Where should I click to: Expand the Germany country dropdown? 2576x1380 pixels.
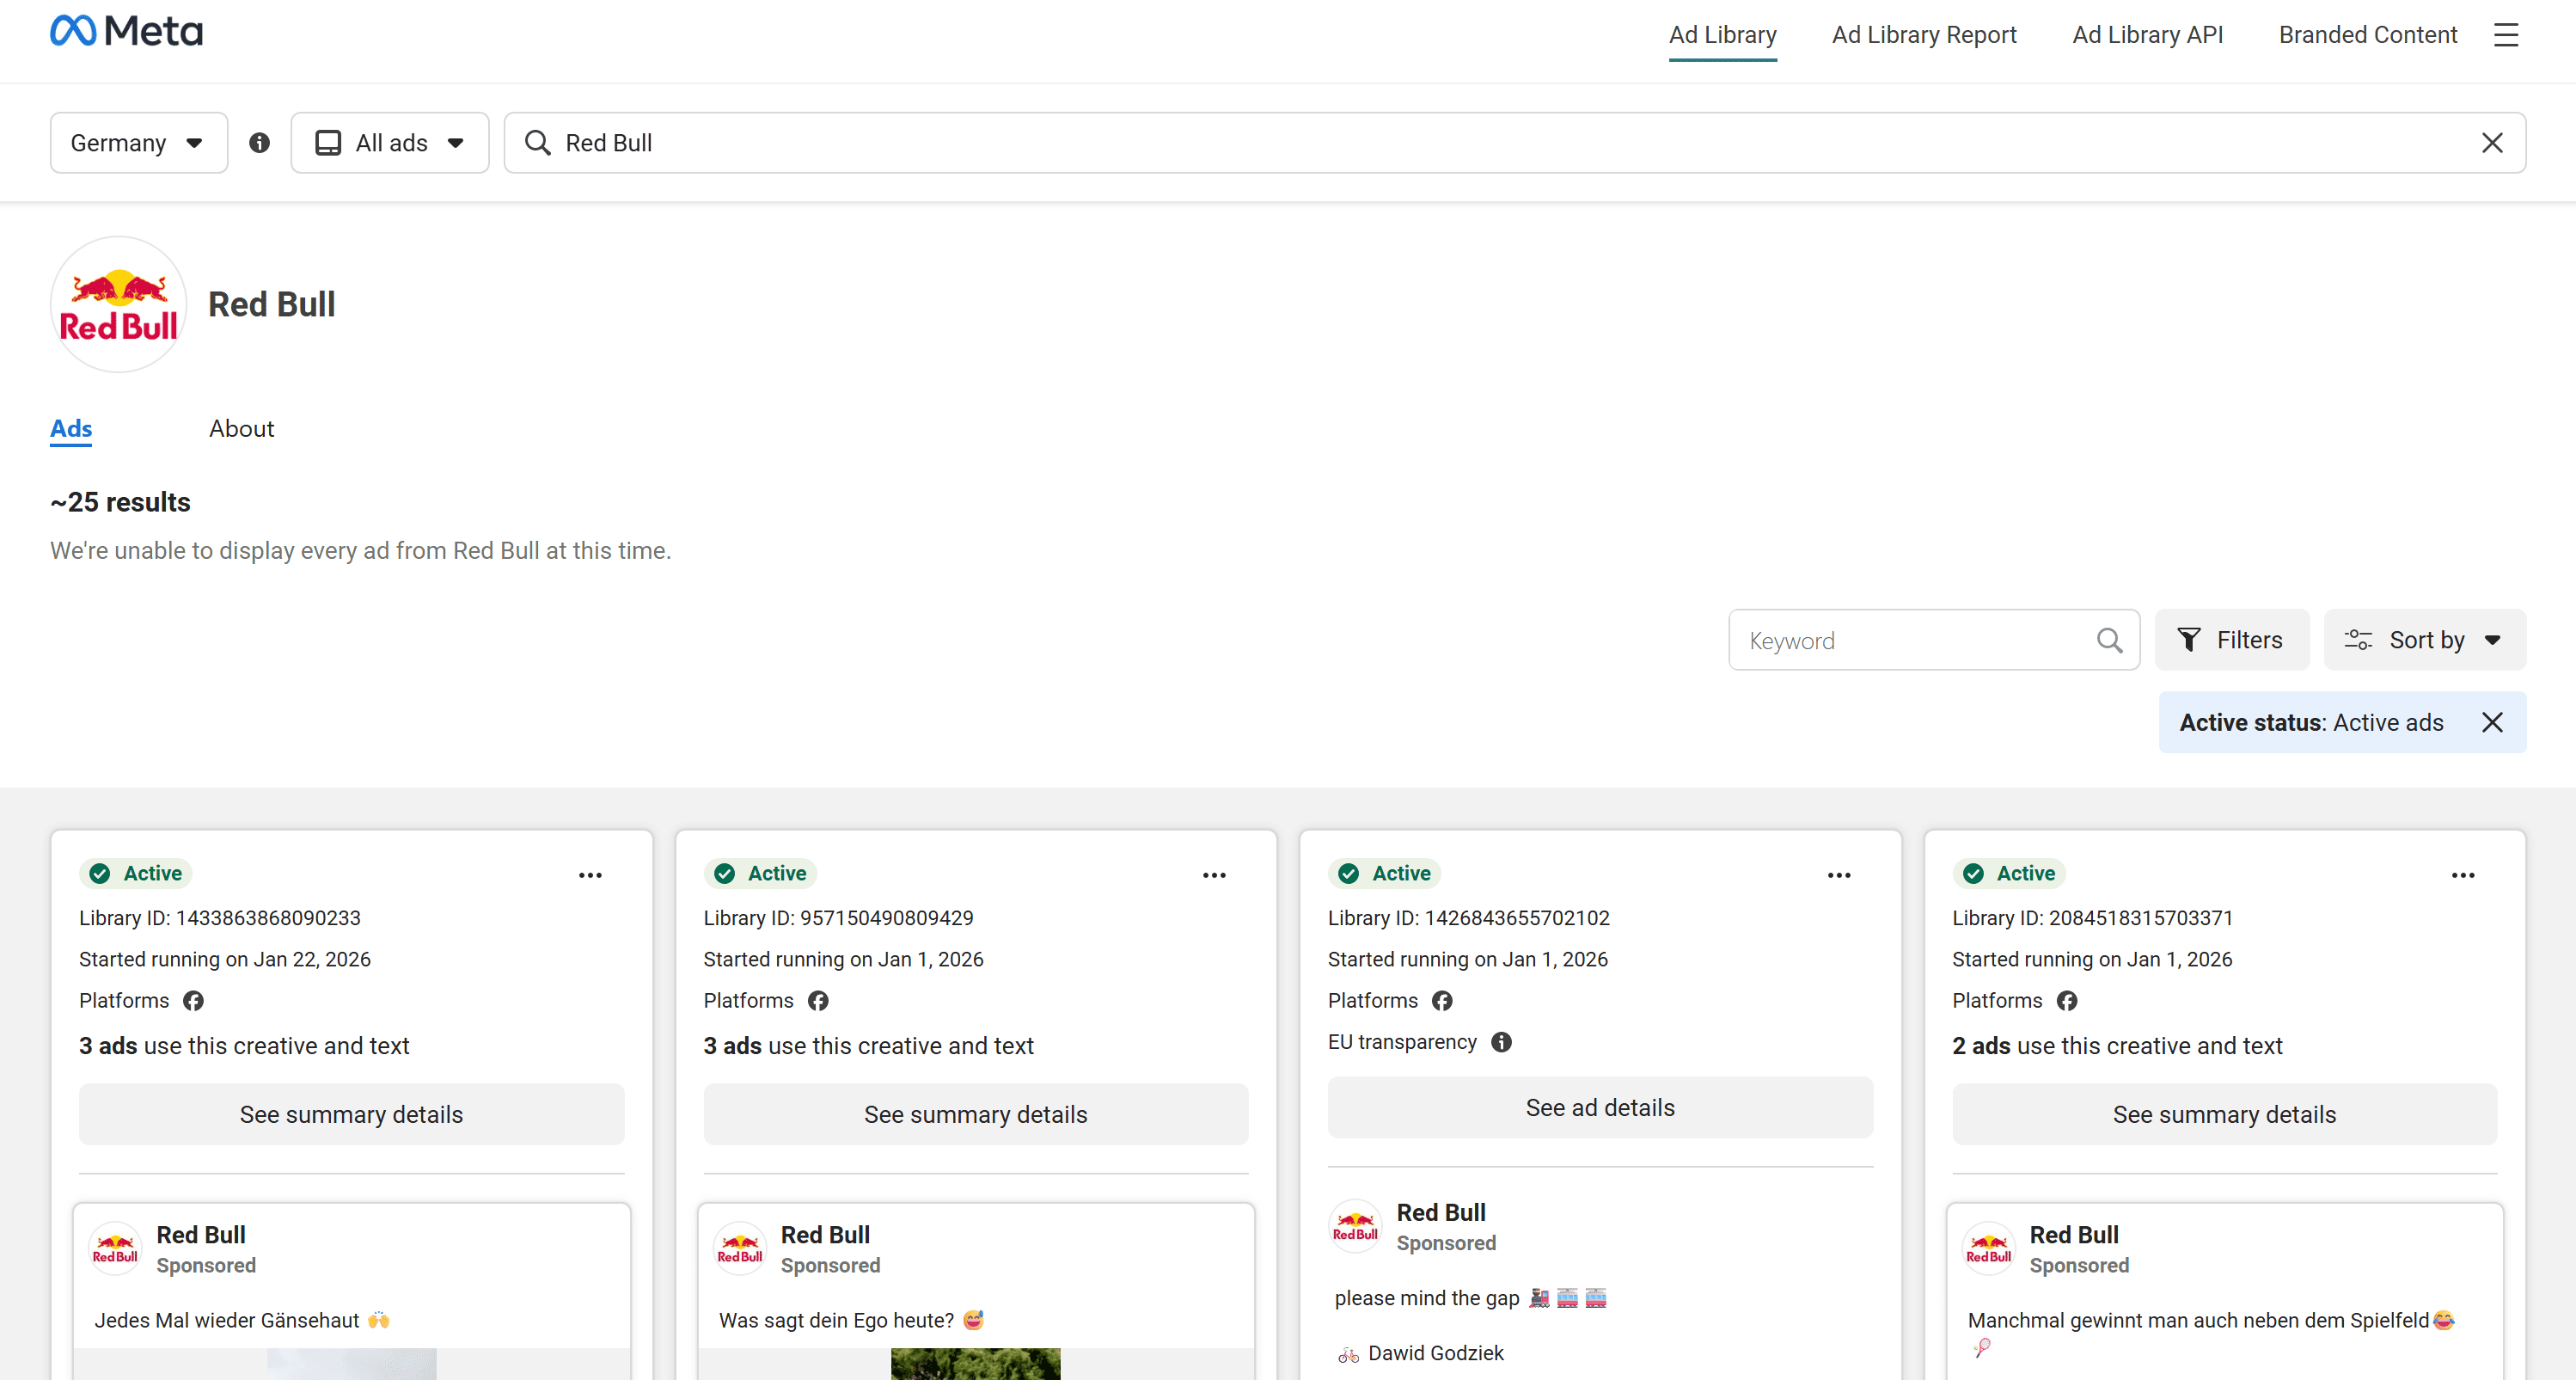click(x=138, y=143)
